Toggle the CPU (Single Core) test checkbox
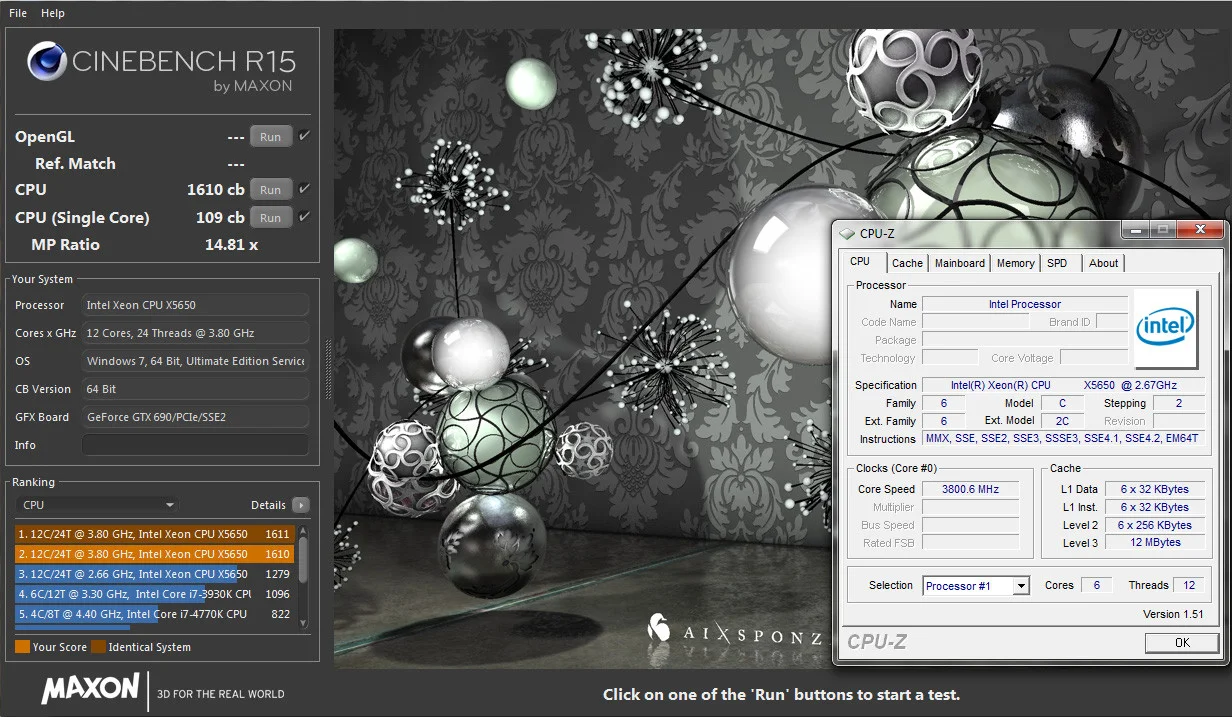Screen dimensions: 1232x717 coord(304,217)
